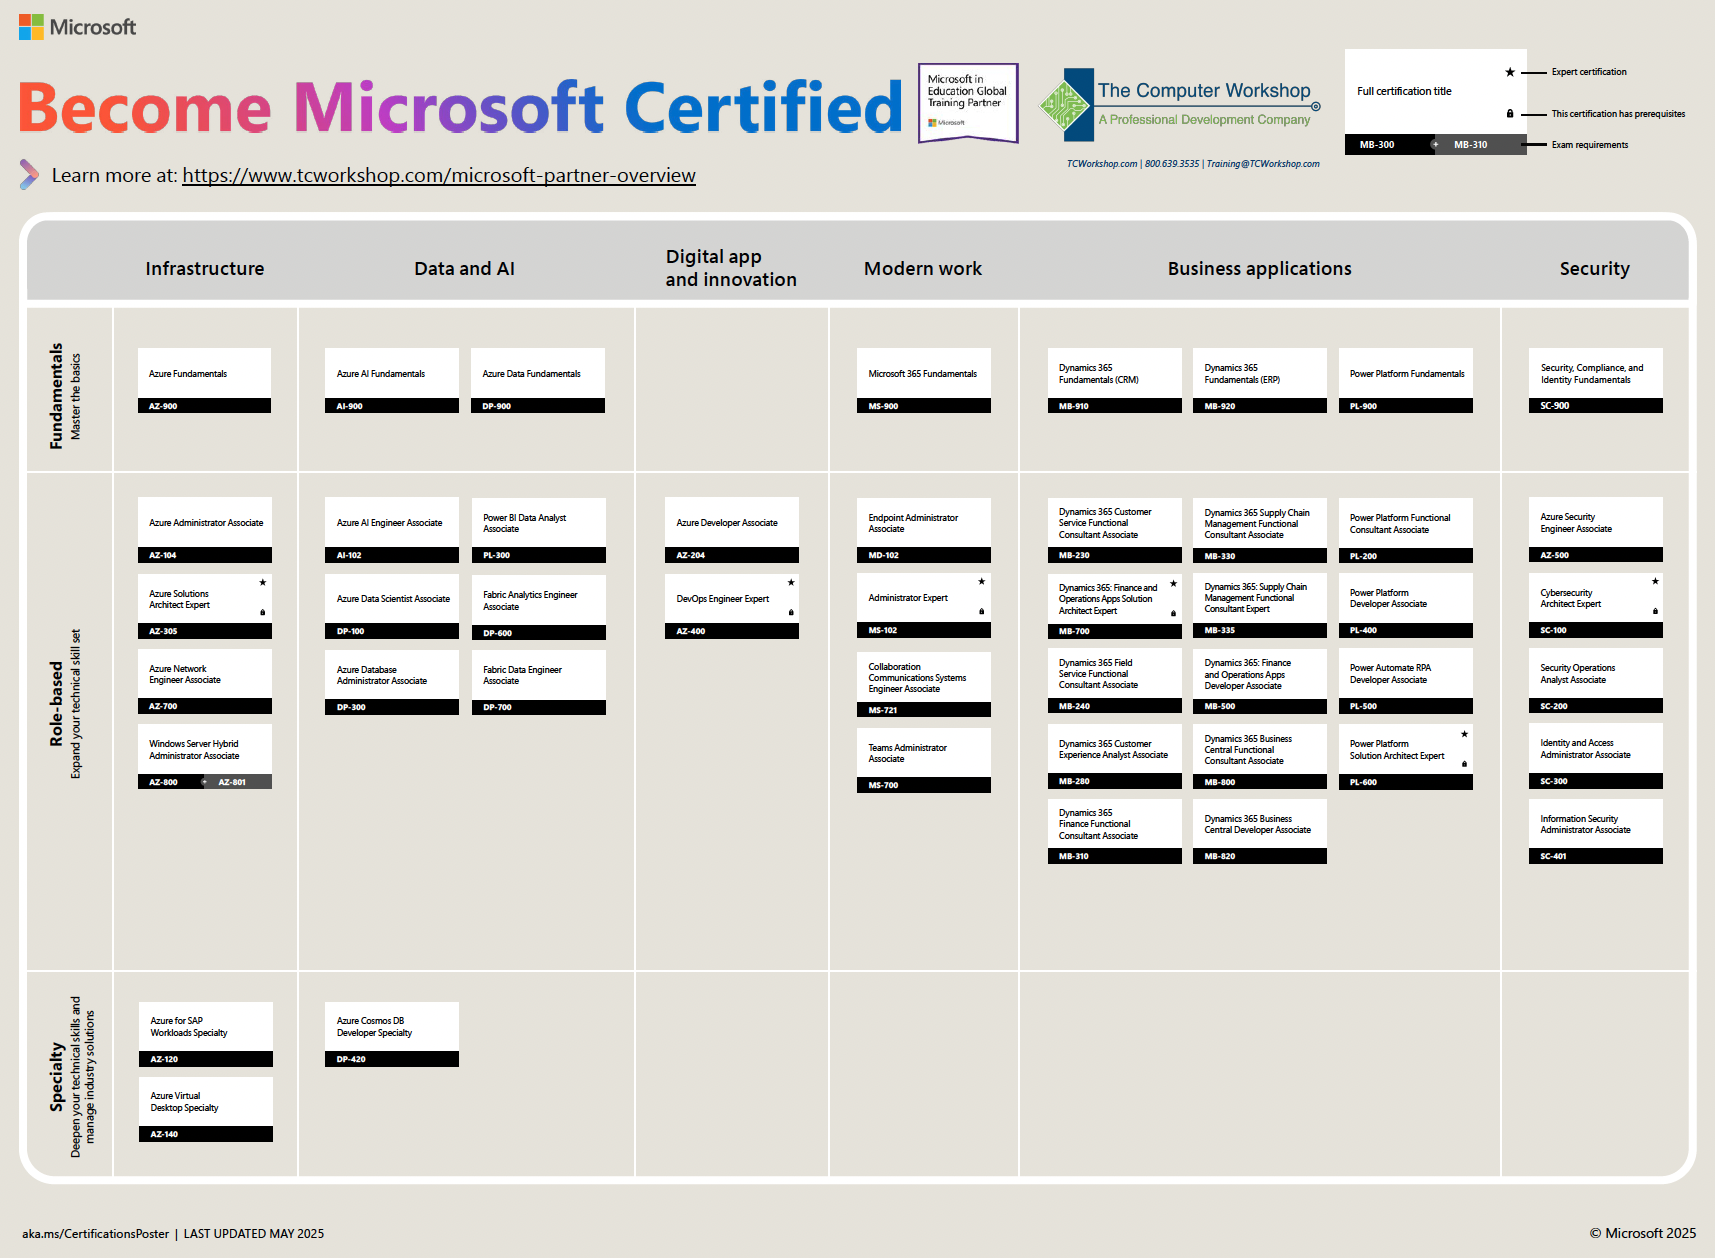Click the Microsoft logo in the header

click(77, 27)
